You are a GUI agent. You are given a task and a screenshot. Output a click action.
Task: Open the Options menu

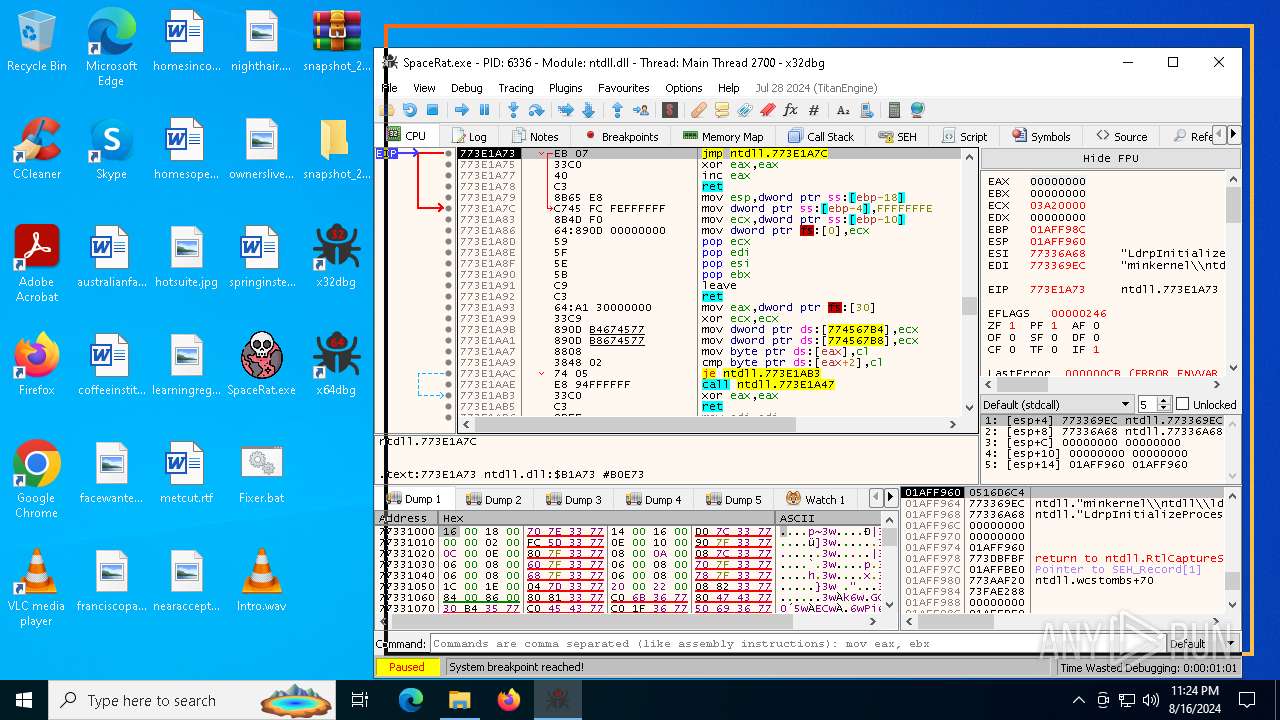[x=684, y=88]
